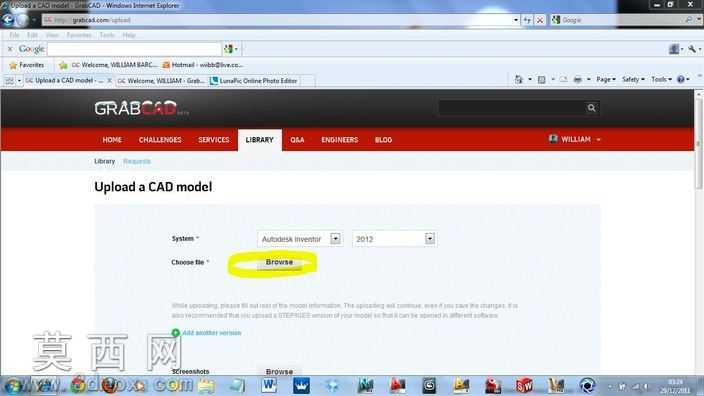
Task: Open the View menu
Action: [x=52, y=35]
